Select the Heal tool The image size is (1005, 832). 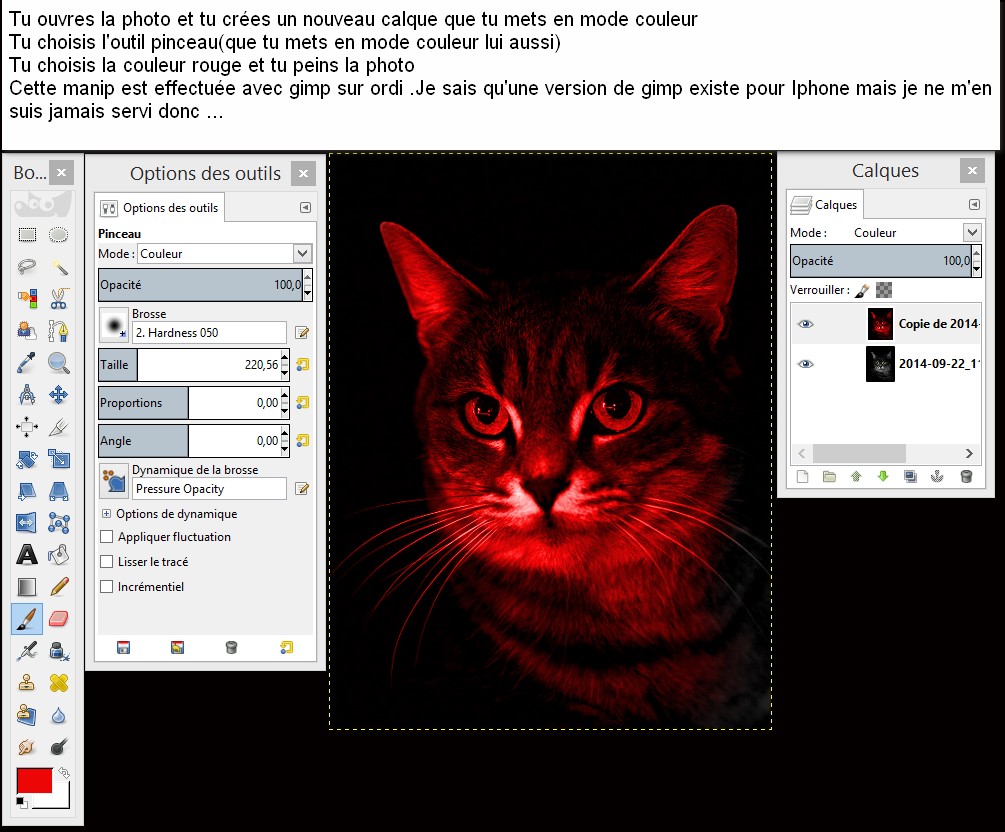58,683
